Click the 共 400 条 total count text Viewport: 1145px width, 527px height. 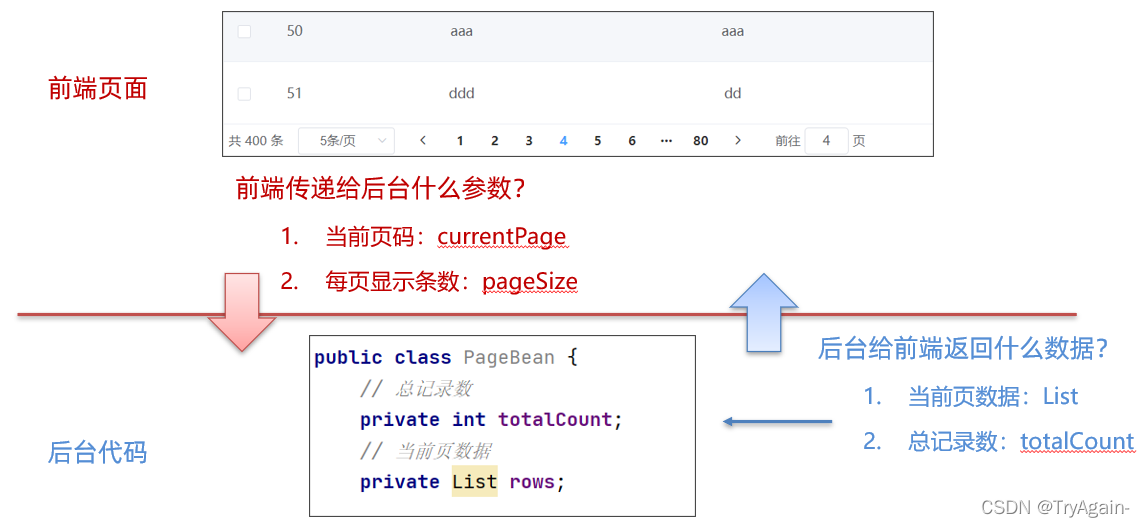[x=256, y=141]
